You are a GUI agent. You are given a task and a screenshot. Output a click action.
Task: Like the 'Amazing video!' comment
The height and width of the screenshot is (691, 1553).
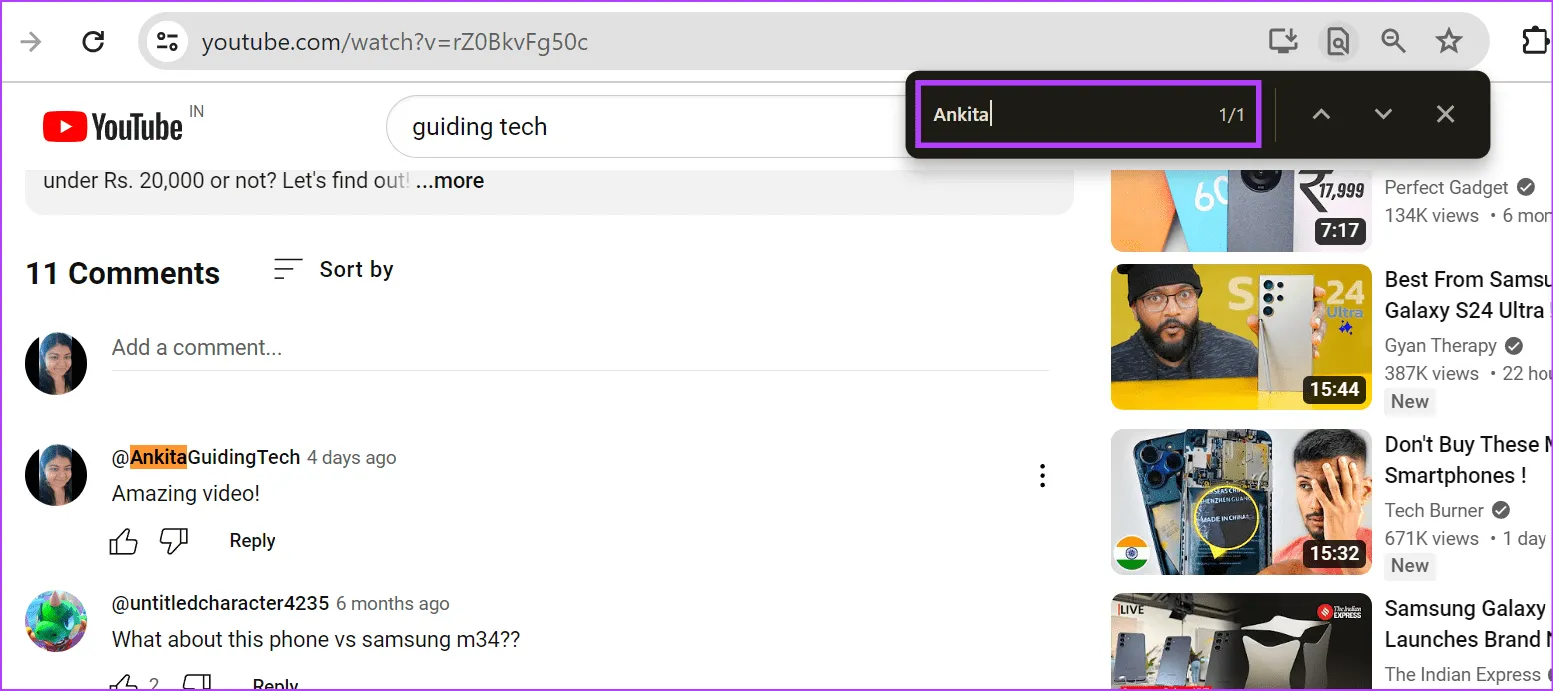tap(124, 541)
